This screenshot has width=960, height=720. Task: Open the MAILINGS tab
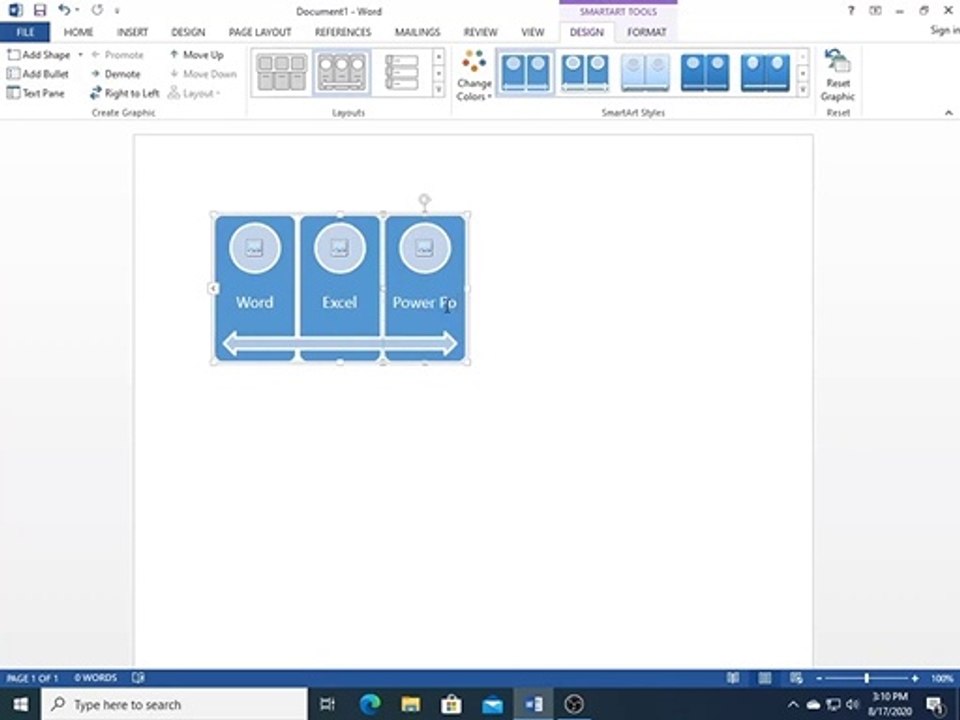tap(418, 32)
